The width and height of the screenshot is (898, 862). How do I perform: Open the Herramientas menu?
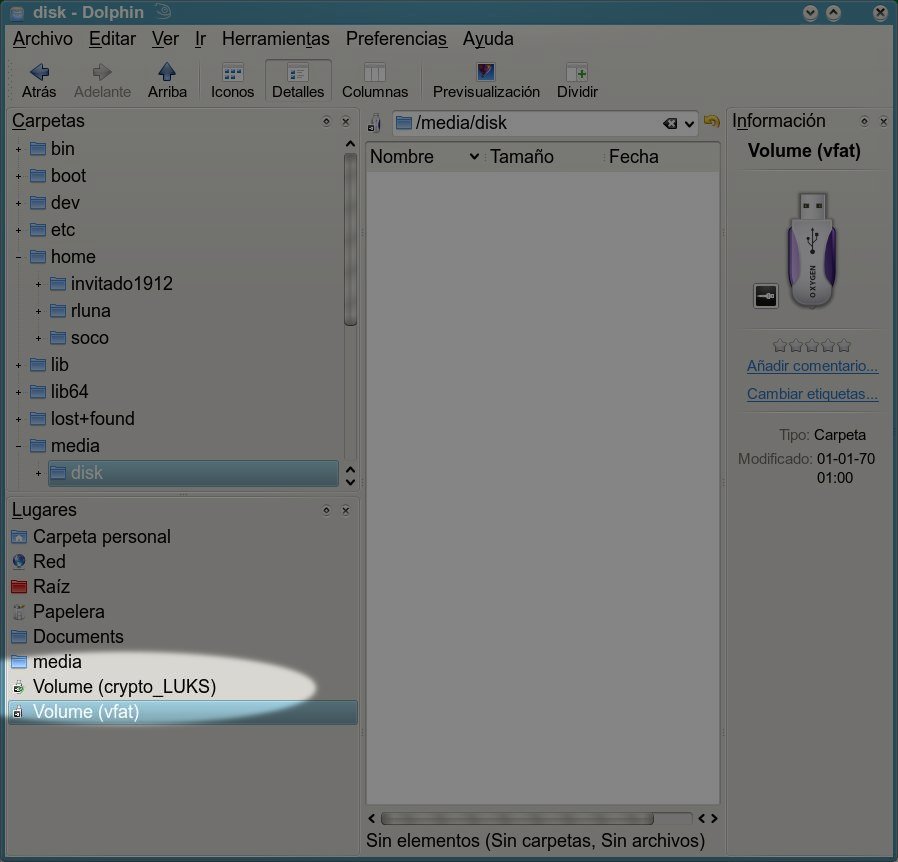275,39
